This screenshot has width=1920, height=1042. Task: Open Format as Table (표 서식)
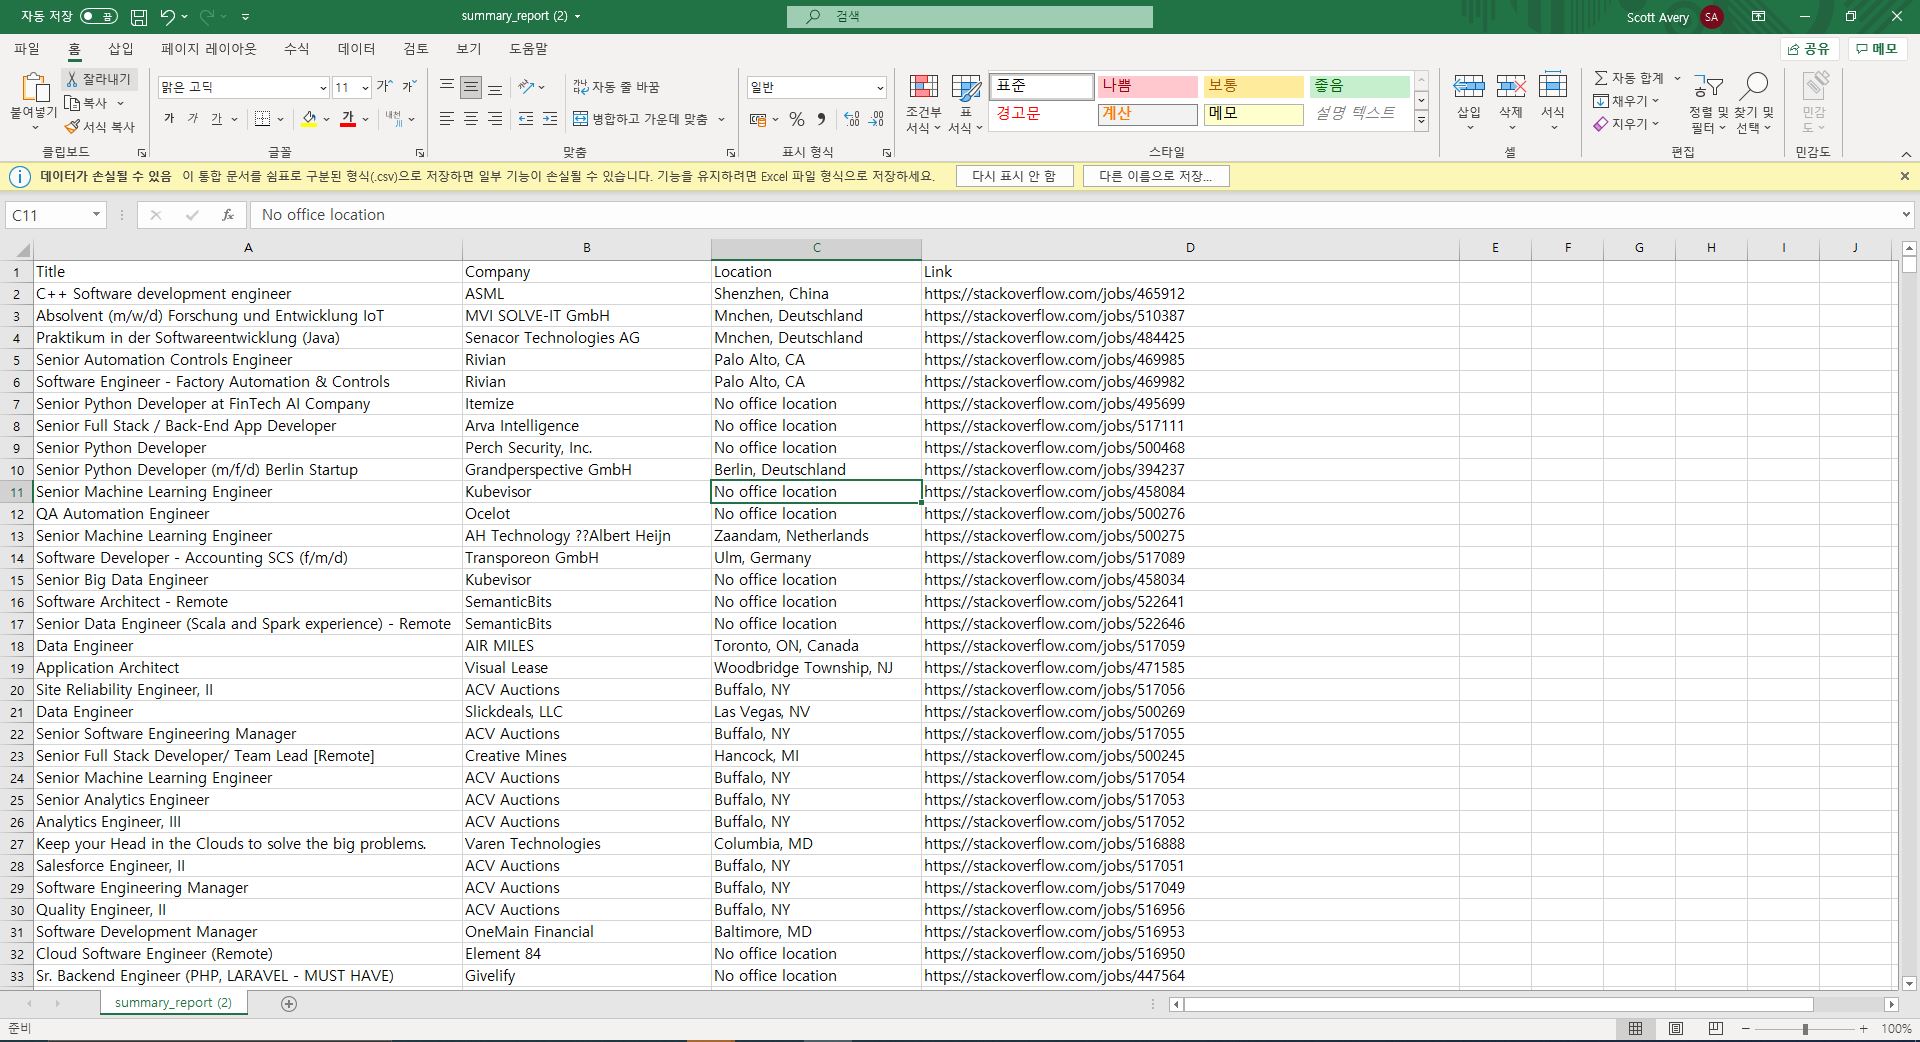pyautogui.click(x=965, y=103)
